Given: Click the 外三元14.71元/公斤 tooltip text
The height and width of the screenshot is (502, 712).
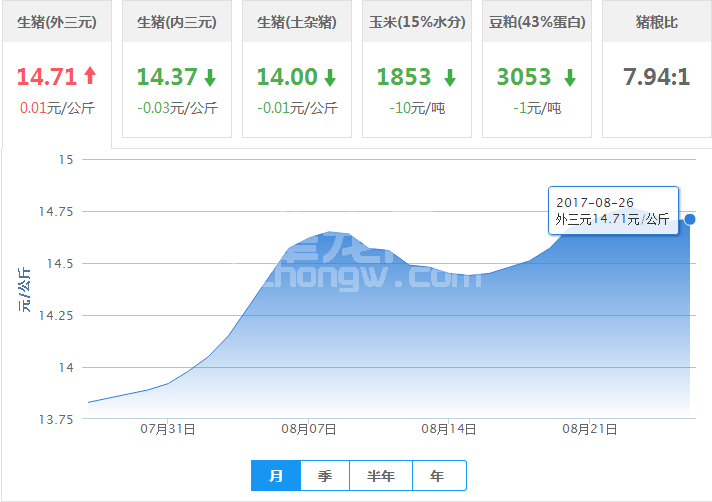Looking at the screenshot, I should (x=612, y=219).
